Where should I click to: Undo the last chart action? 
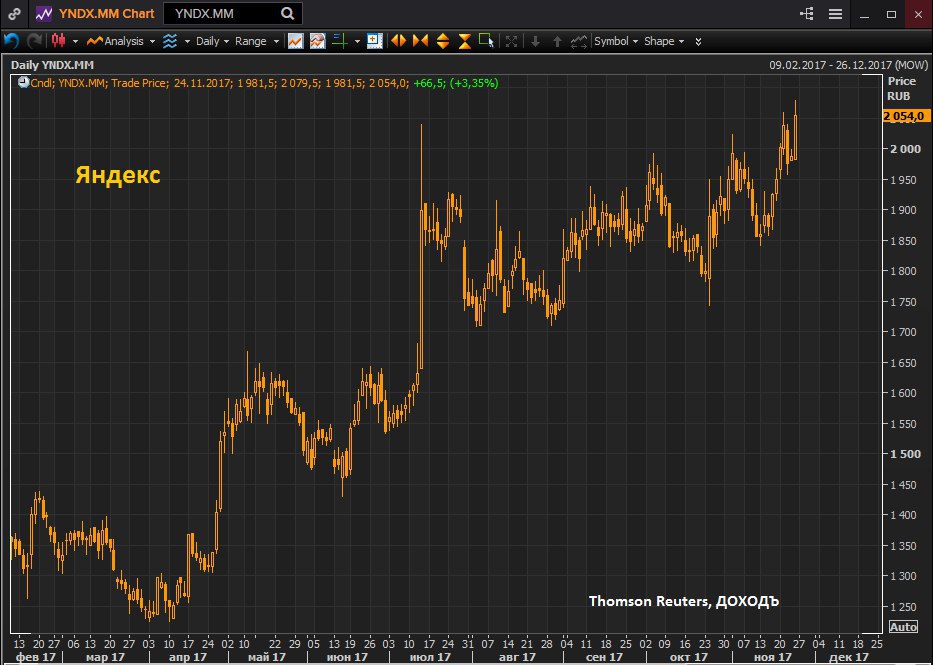coord(12,41)
